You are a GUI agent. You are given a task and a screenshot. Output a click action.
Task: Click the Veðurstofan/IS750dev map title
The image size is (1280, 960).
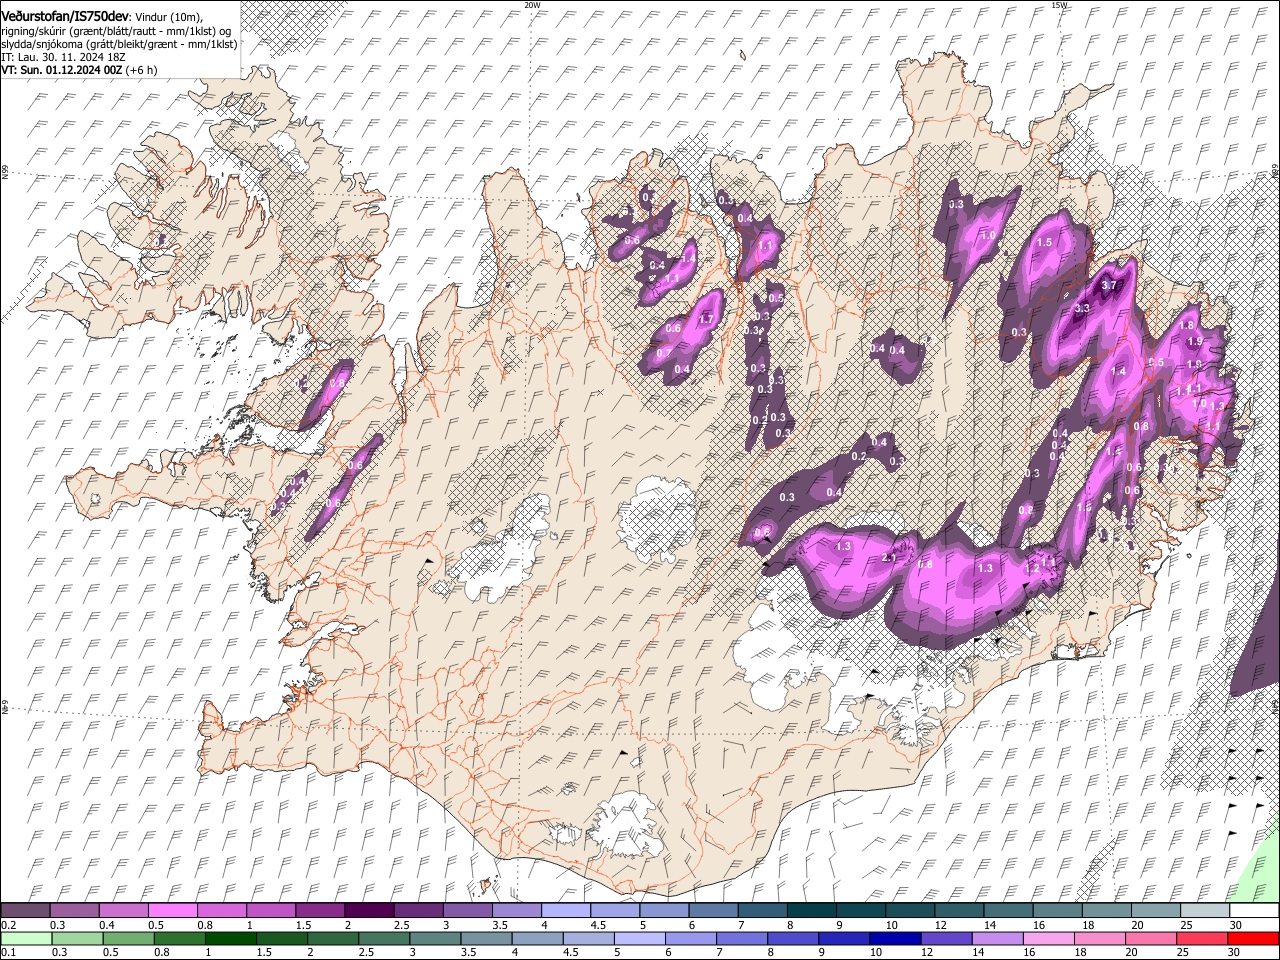65,15
